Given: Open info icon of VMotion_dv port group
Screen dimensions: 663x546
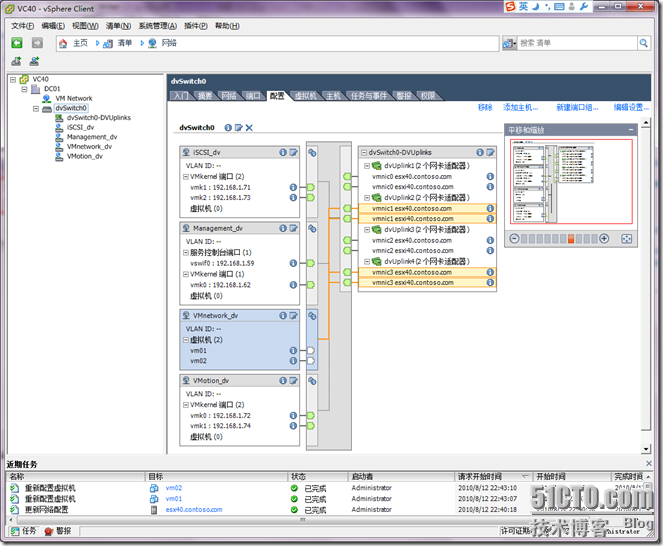Looking at the screenshot, I should coord(283,381).
